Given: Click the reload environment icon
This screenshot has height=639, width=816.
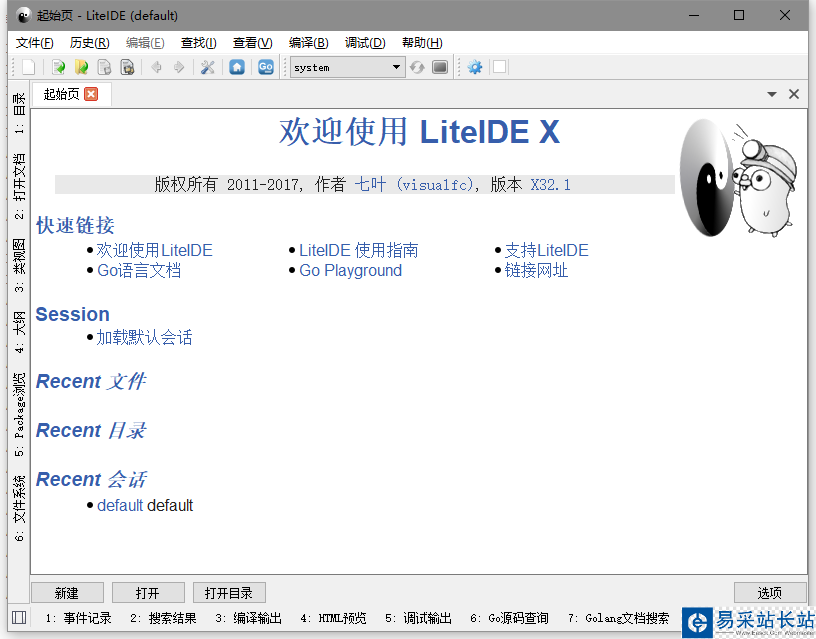Looking at the screenshot, I should pos(417,67).
